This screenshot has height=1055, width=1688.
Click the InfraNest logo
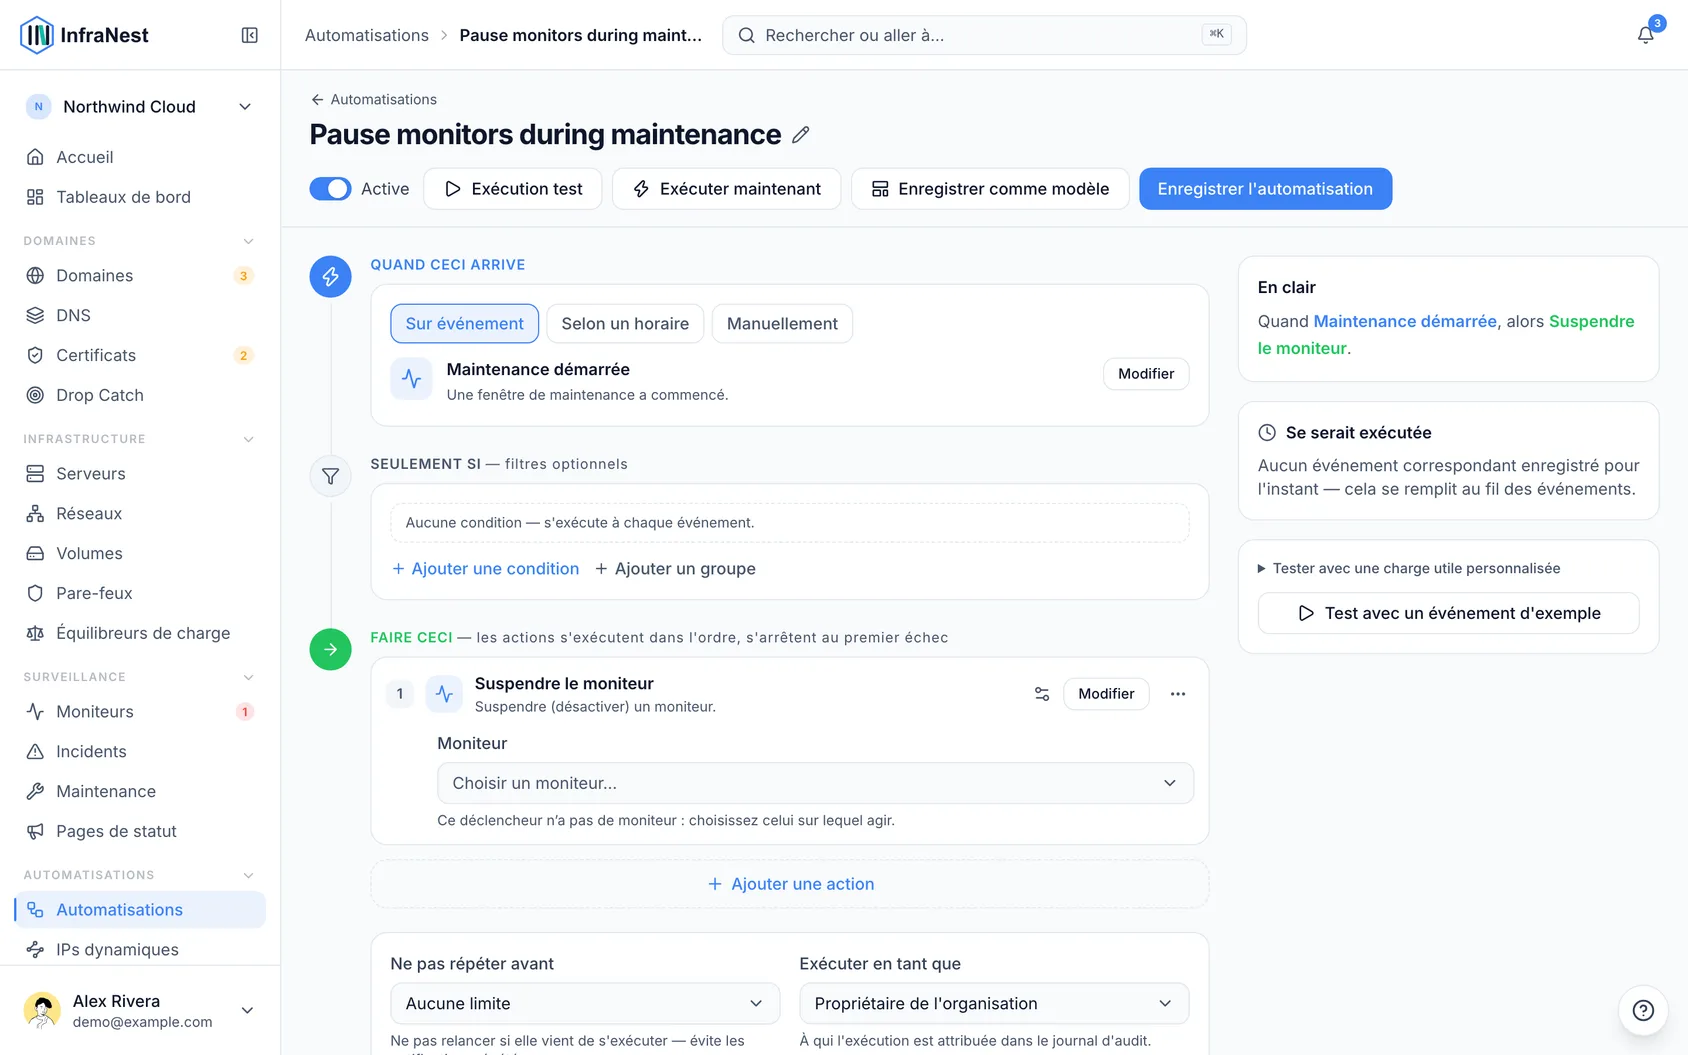coord(84,35)
